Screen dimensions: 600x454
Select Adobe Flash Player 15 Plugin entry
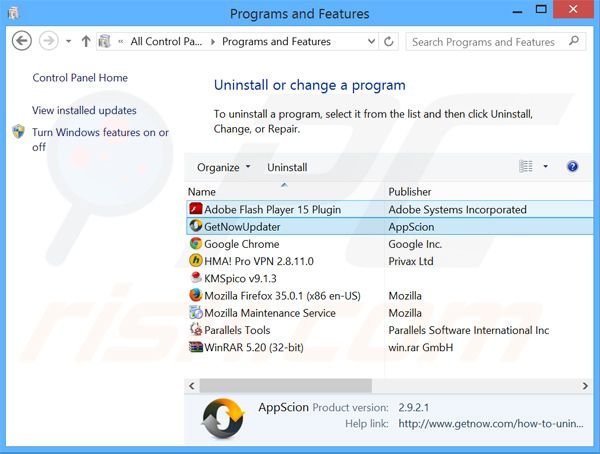(272, 209)
